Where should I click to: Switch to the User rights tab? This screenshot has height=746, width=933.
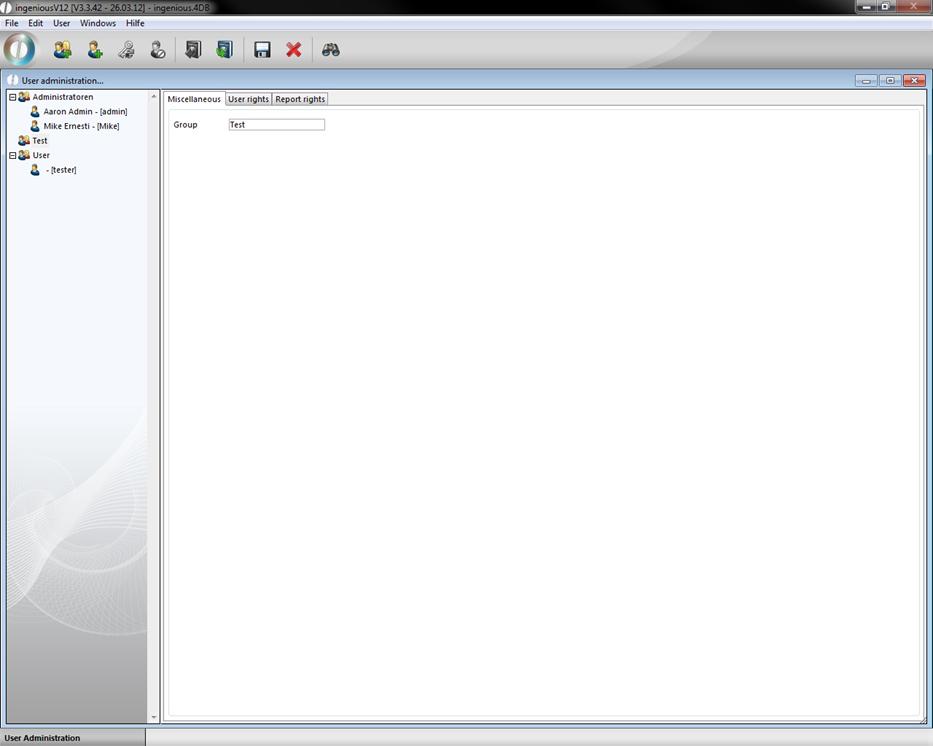pyautogui.click(x=248, y=99)
